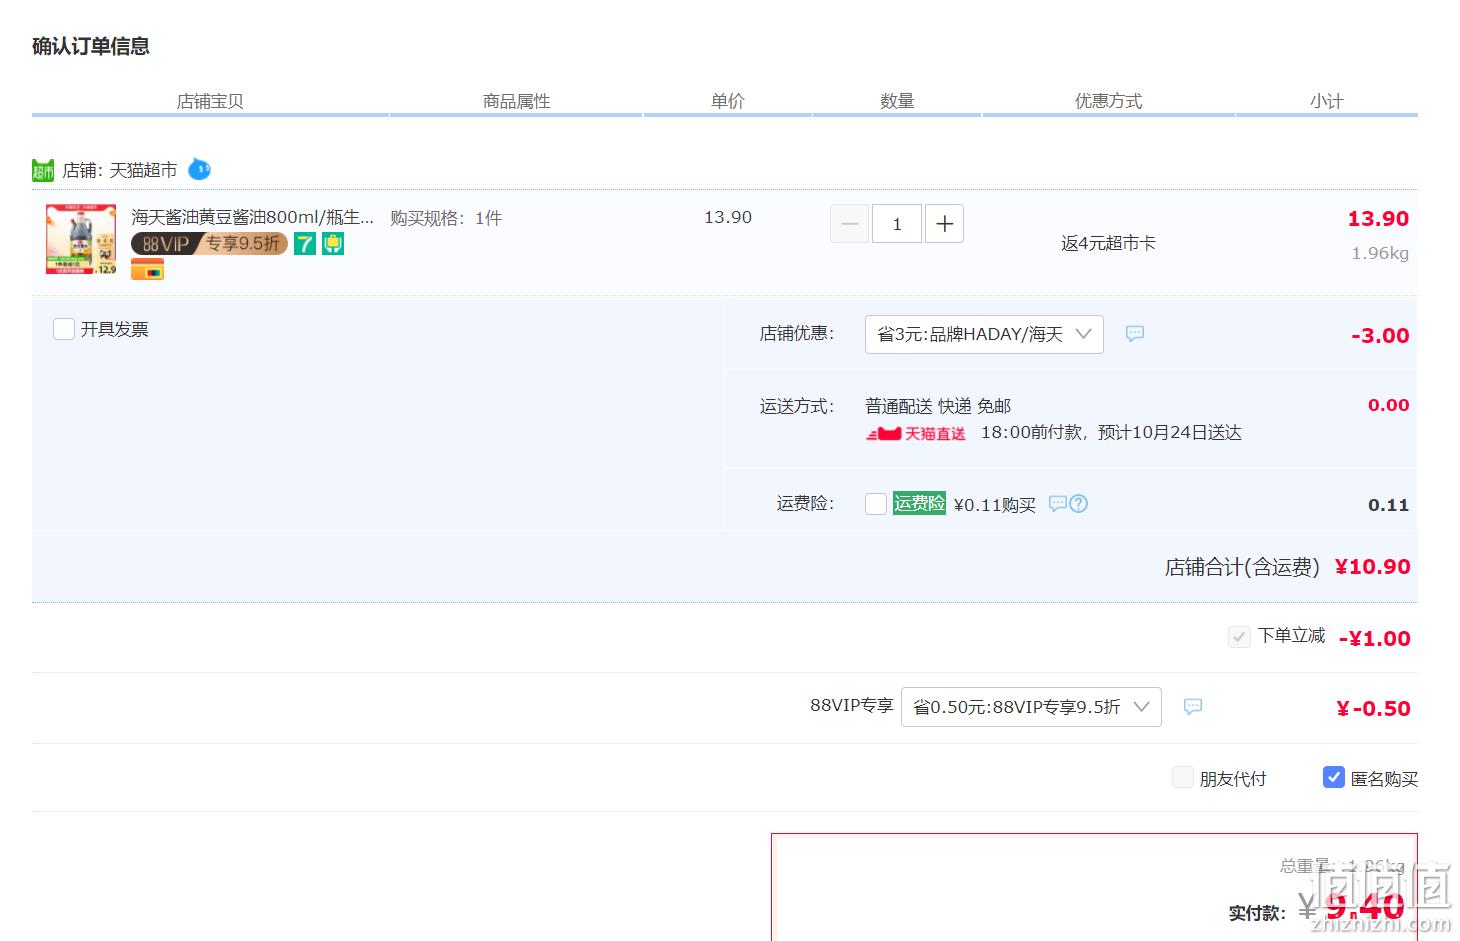Click the 返4元超市卡 promotion text
This screenshot has height=941, width=1460.
click(1108, 243)
